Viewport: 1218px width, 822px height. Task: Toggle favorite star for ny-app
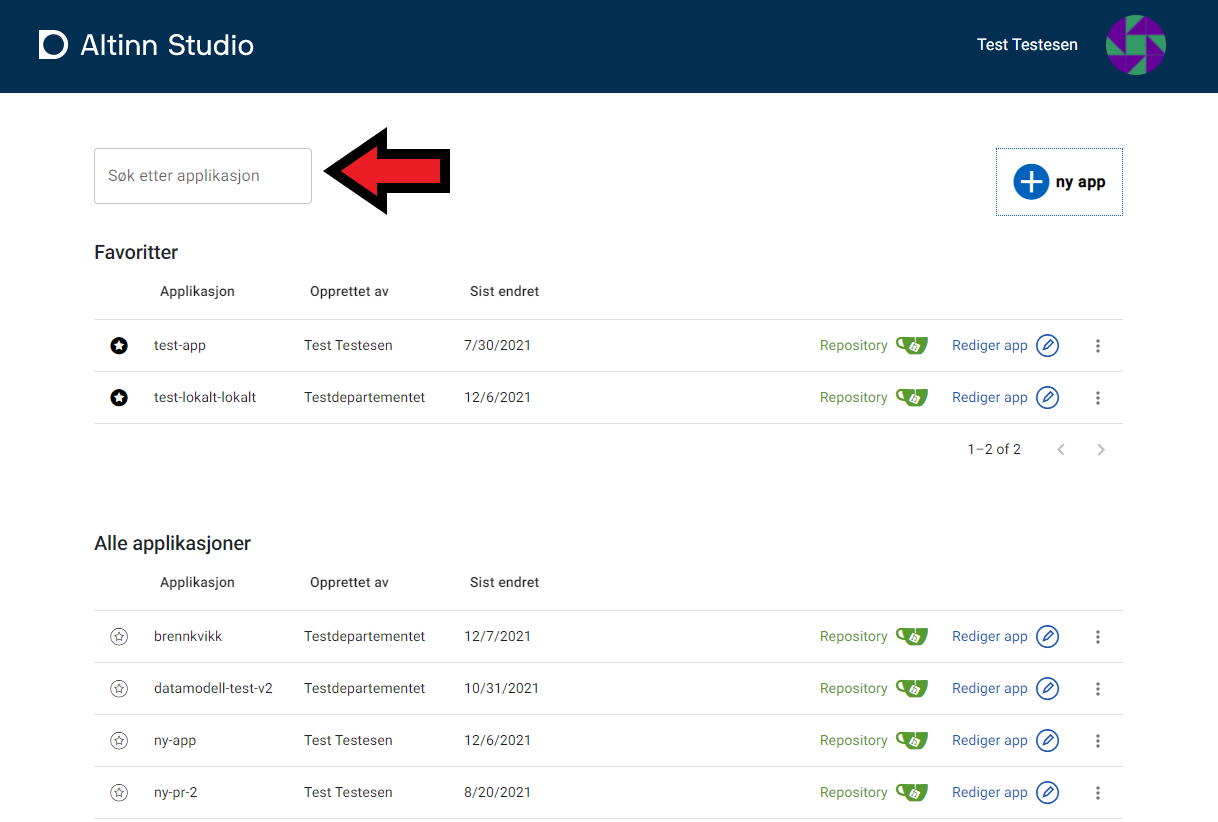[119, 740]
